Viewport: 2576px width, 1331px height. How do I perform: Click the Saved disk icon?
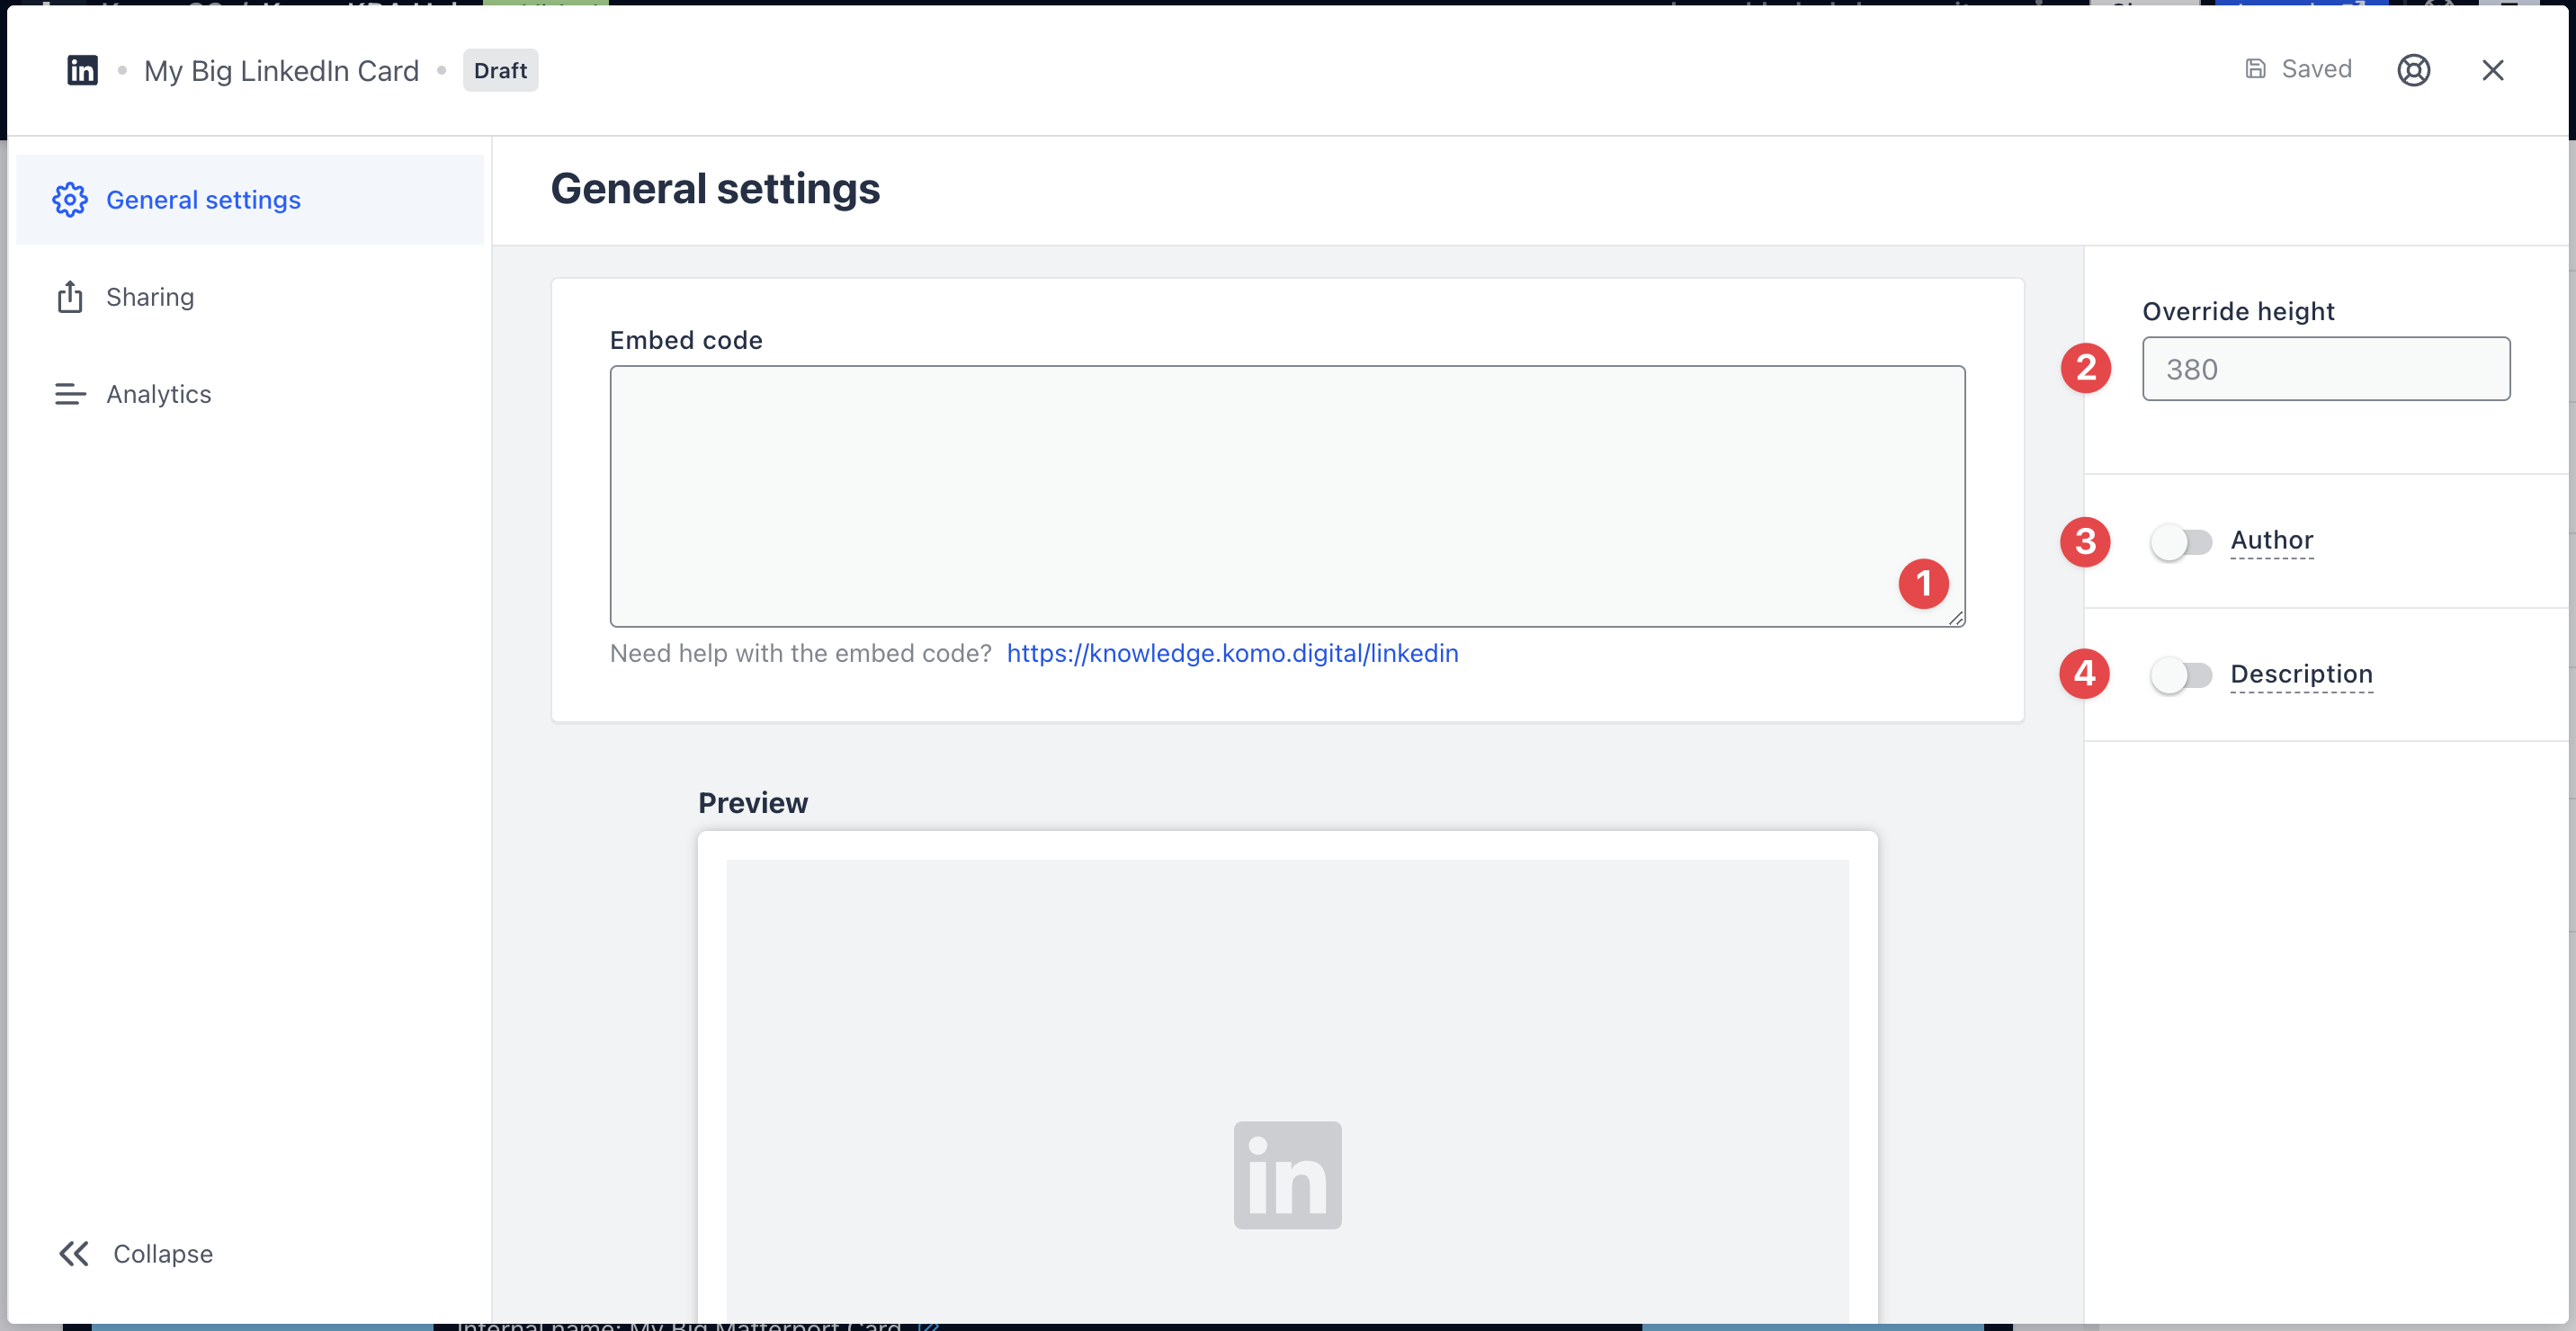pyautogui.click(x=2255, y=69)
